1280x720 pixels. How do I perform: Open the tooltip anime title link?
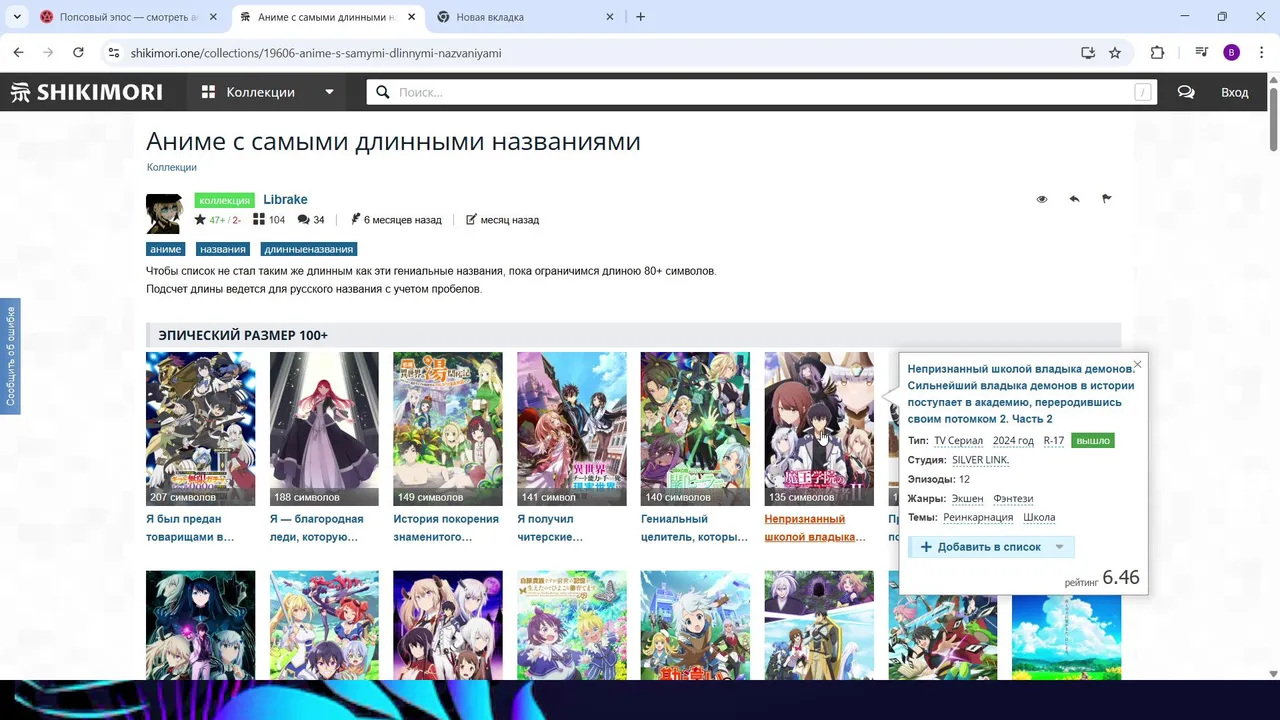click(x=1020, y=394)
